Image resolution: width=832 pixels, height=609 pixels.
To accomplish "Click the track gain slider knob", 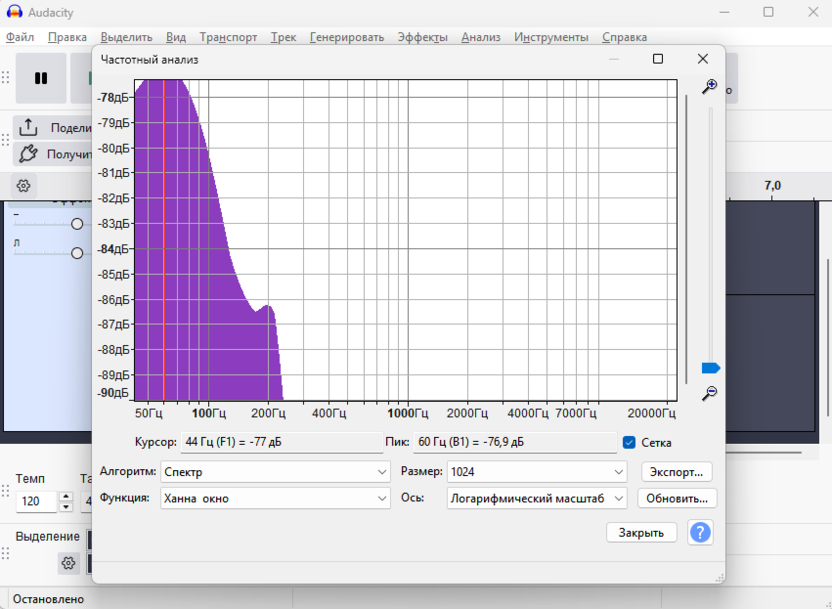I will click(77, 224).
